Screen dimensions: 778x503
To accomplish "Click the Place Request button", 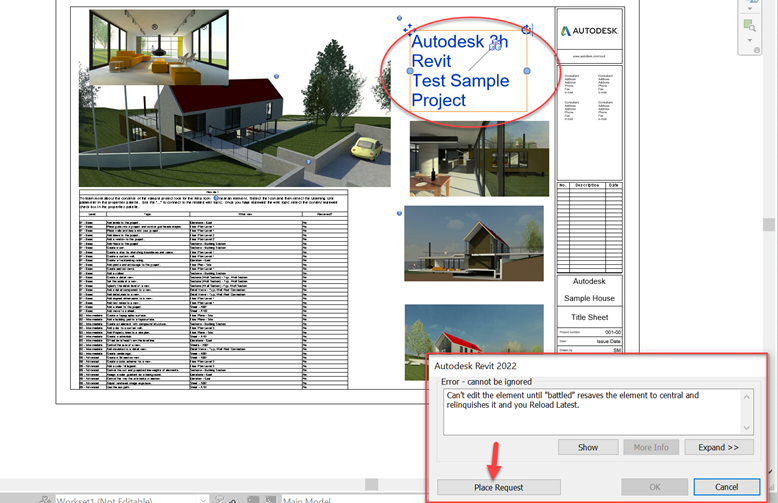I will pos(499,487).
